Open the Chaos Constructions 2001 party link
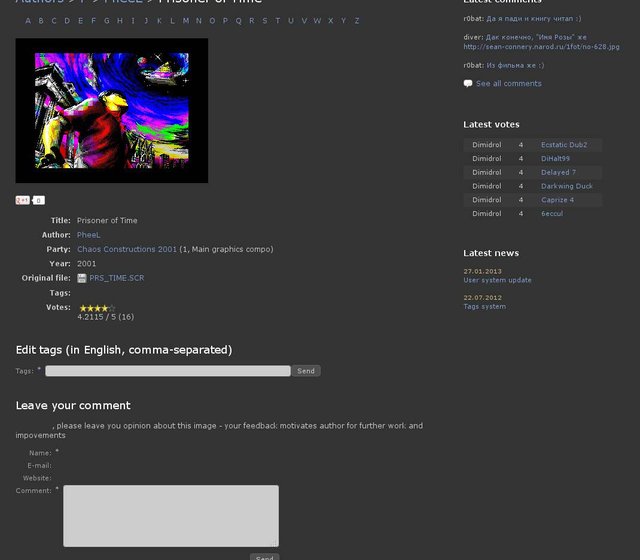The width and height of the screenshot is (640, 560). 126,249
